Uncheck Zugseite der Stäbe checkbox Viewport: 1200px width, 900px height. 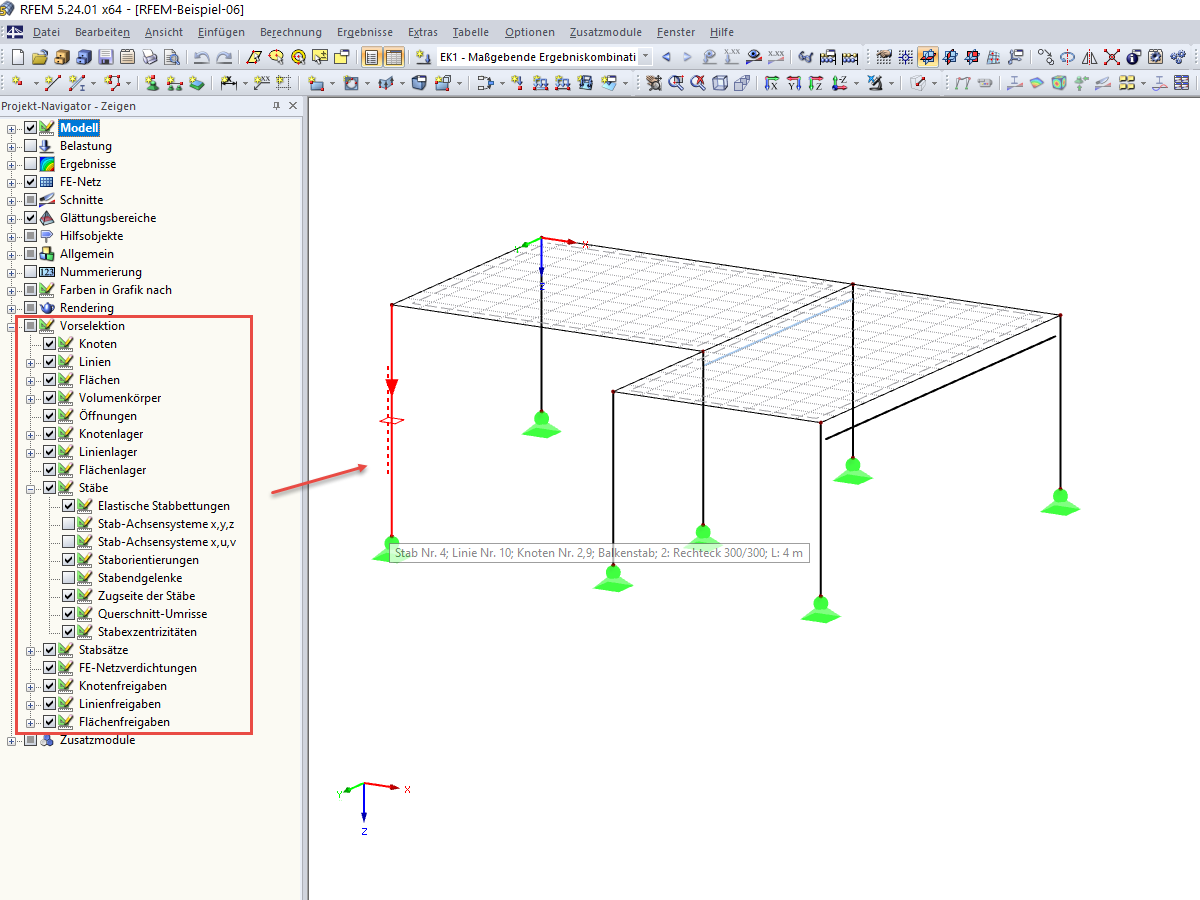pos(68,596)
